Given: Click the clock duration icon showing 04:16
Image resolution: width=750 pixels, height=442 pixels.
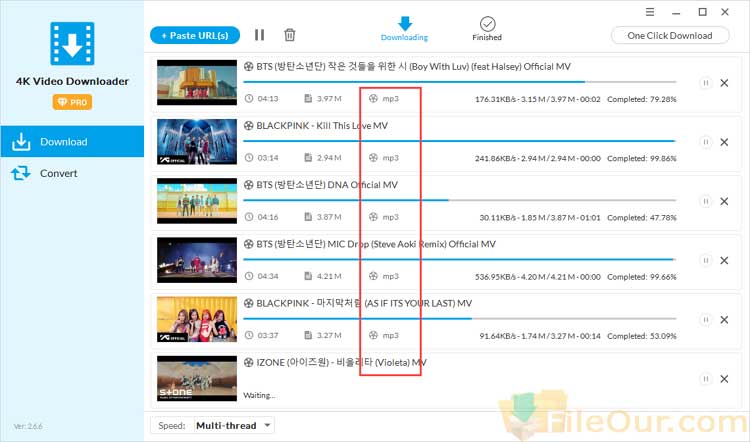Looking at the screenshot, I should [249, 217].
